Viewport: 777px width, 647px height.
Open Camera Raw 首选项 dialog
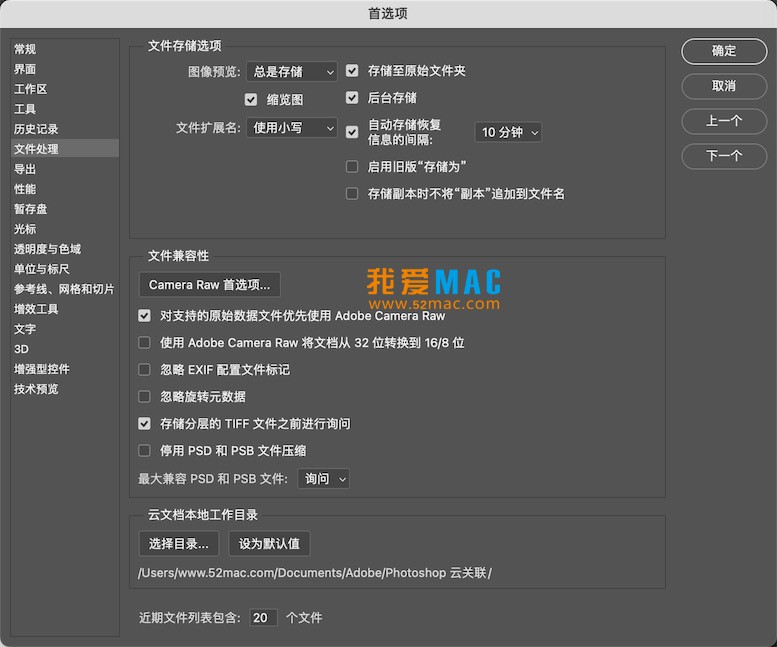[x=210, y=285]
